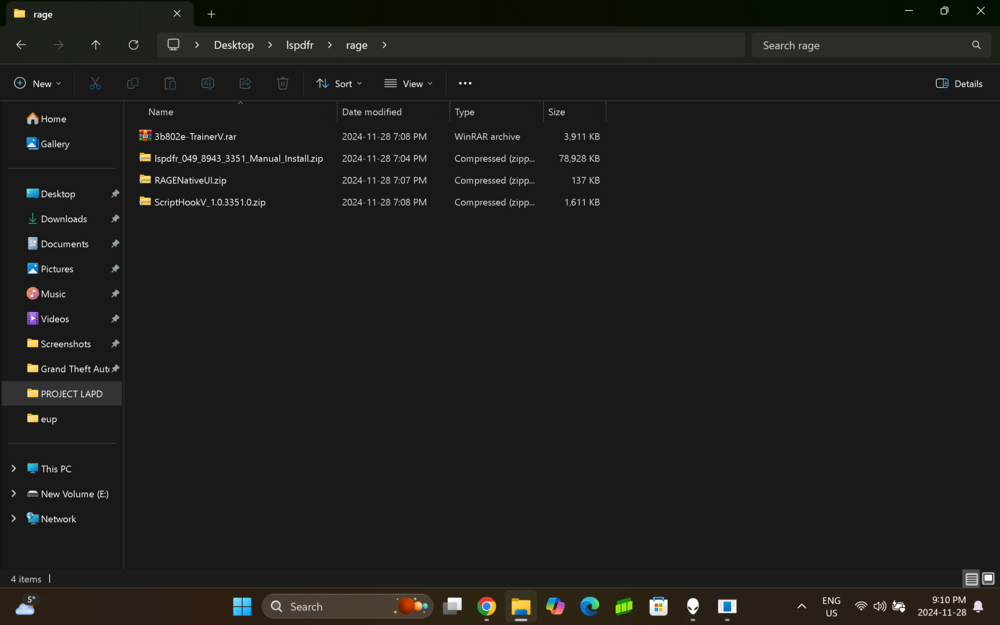Click the Copy icon in the toolbar
Viewport: 1000px width, 625px height.
point(132,83)
